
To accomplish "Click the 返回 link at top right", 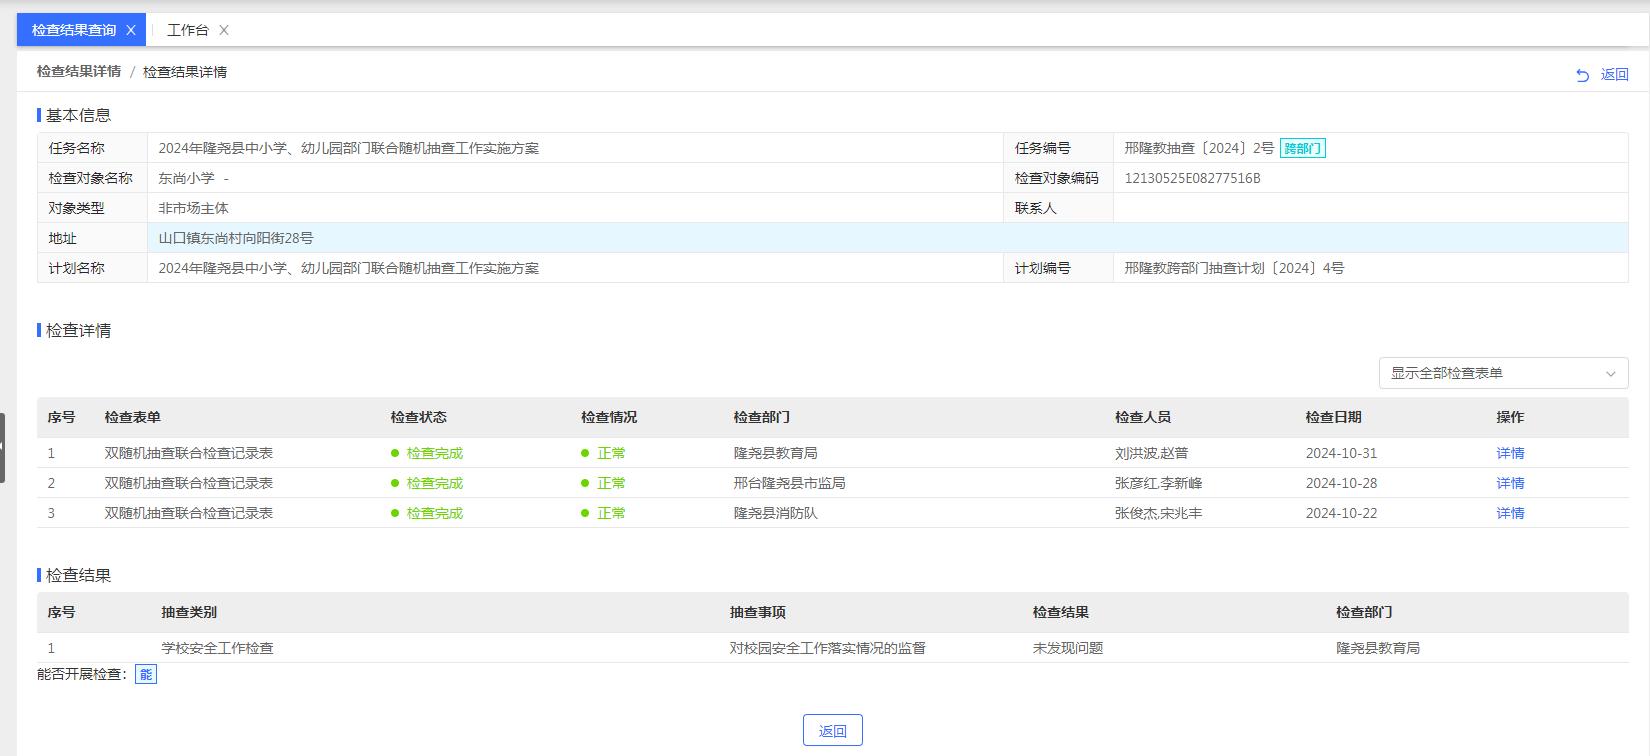I will [x=1614, y=74].
